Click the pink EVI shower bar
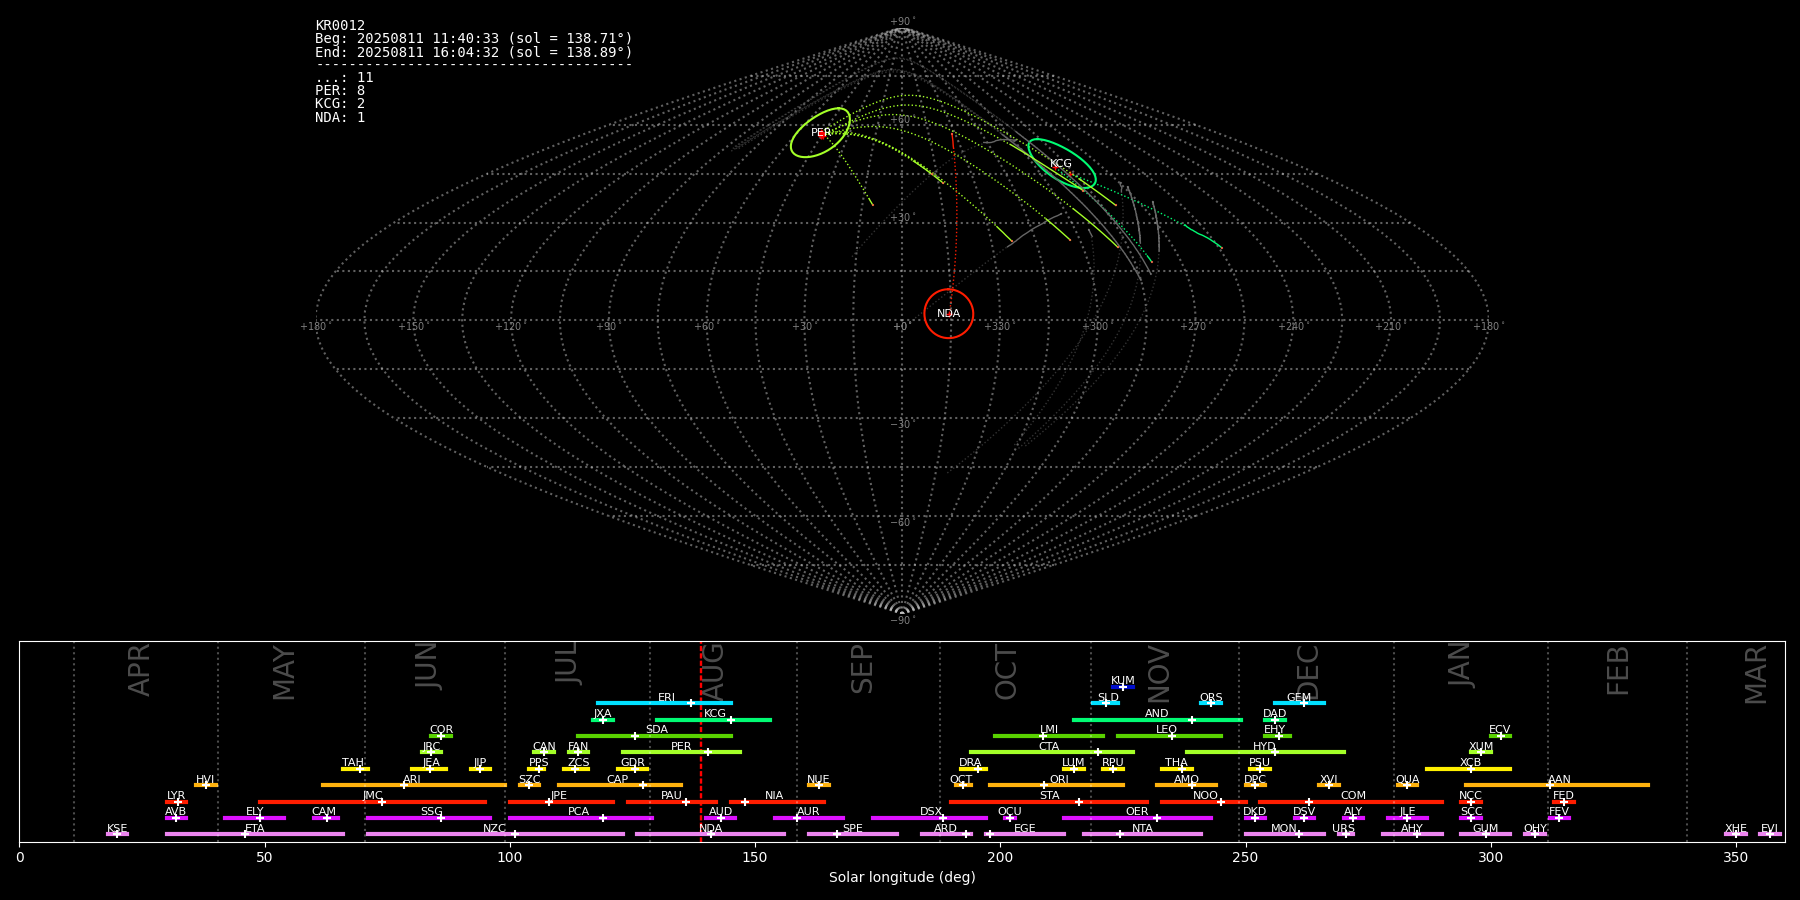The height and width of the screenshot is (900, 1800). tap(1770, 834)
